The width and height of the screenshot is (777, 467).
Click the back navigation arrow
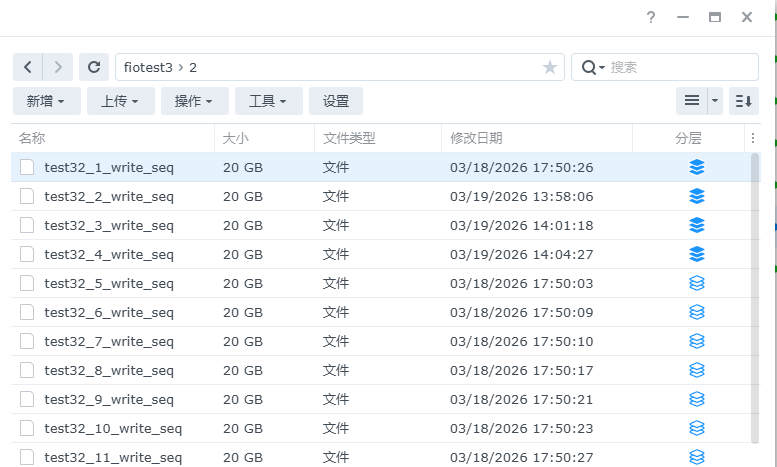coord(28,67)
